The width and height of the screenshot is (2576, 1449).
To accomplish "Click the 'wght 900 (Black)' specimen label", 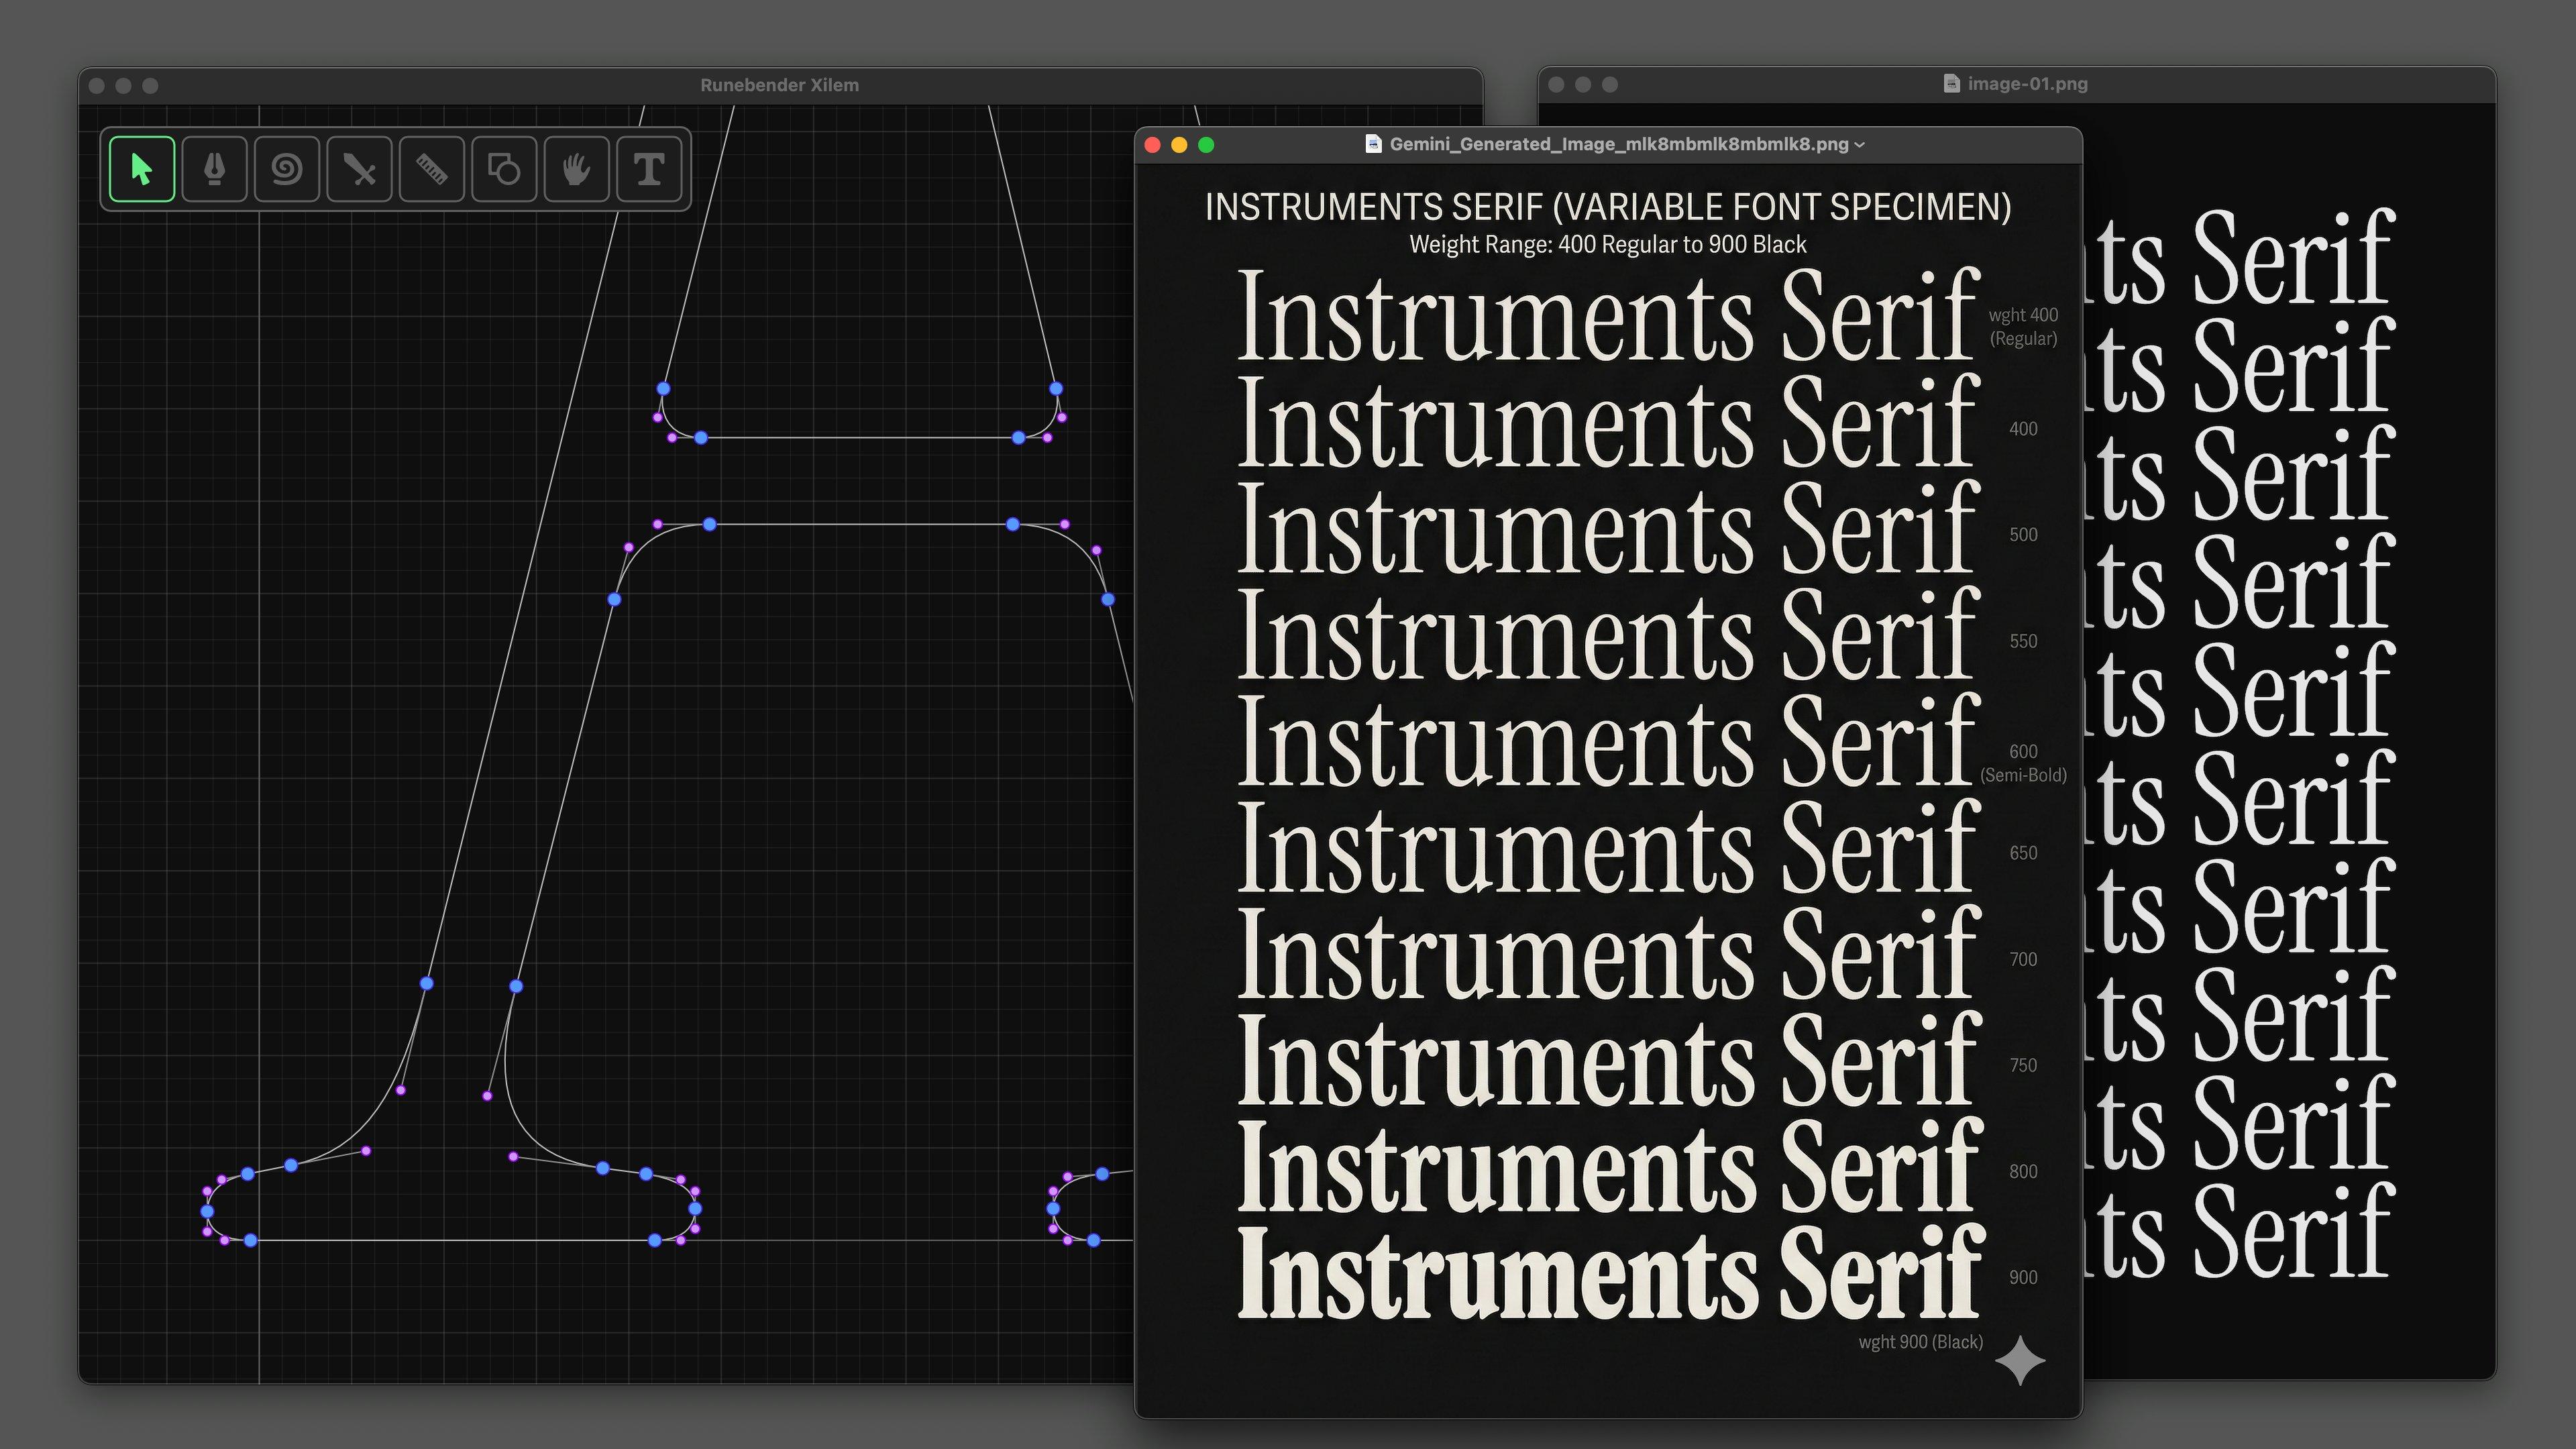I will [1920, 1342].
